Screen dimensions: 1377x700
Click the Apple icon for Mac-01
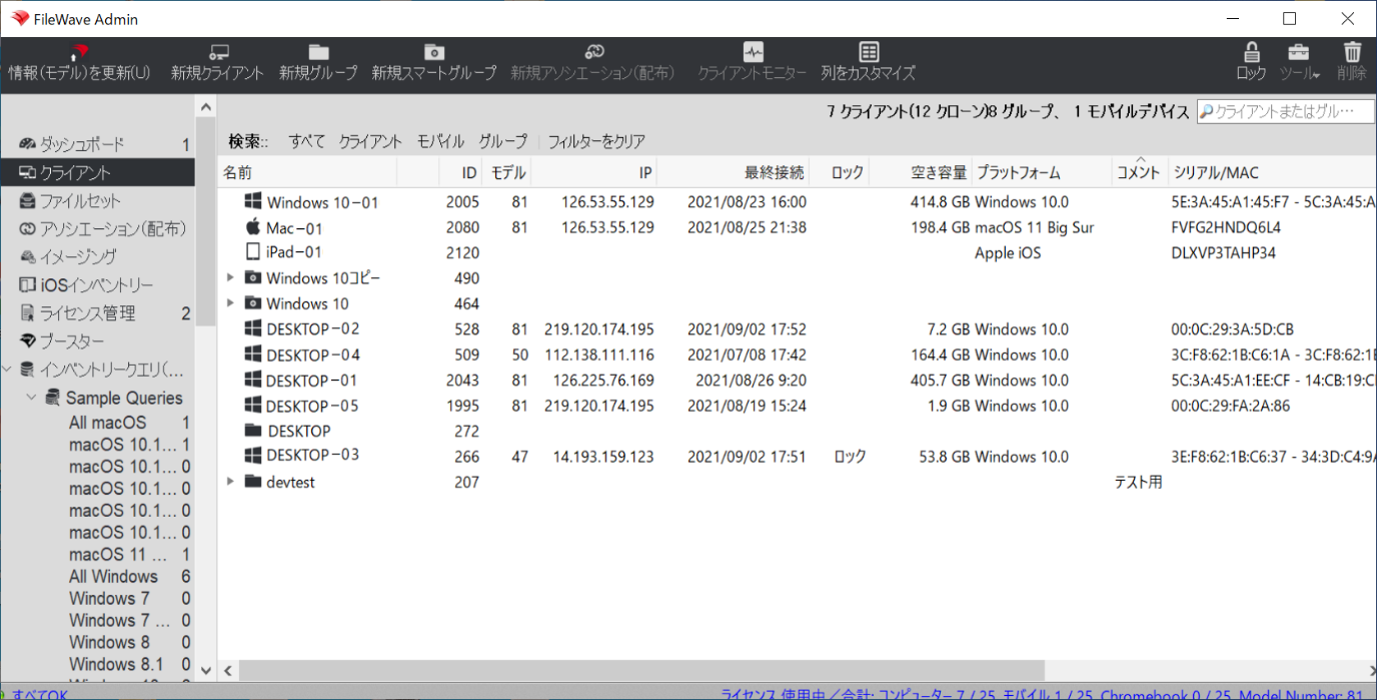coord(253,226)
